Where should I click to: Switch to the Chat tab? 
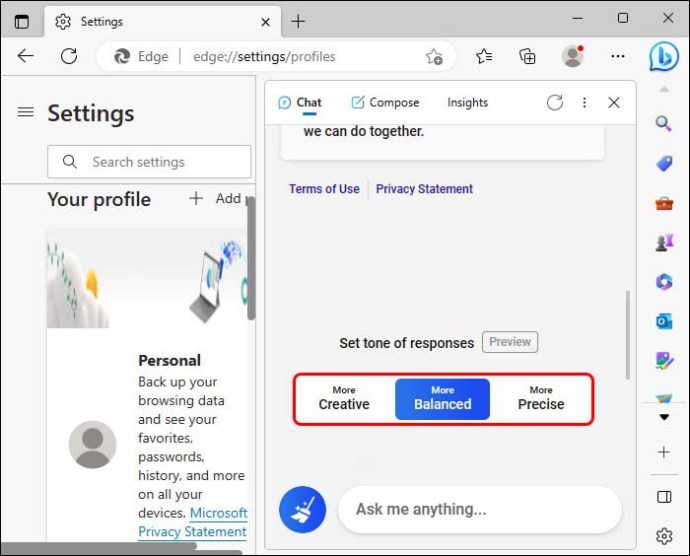click(x=300, y=103)
